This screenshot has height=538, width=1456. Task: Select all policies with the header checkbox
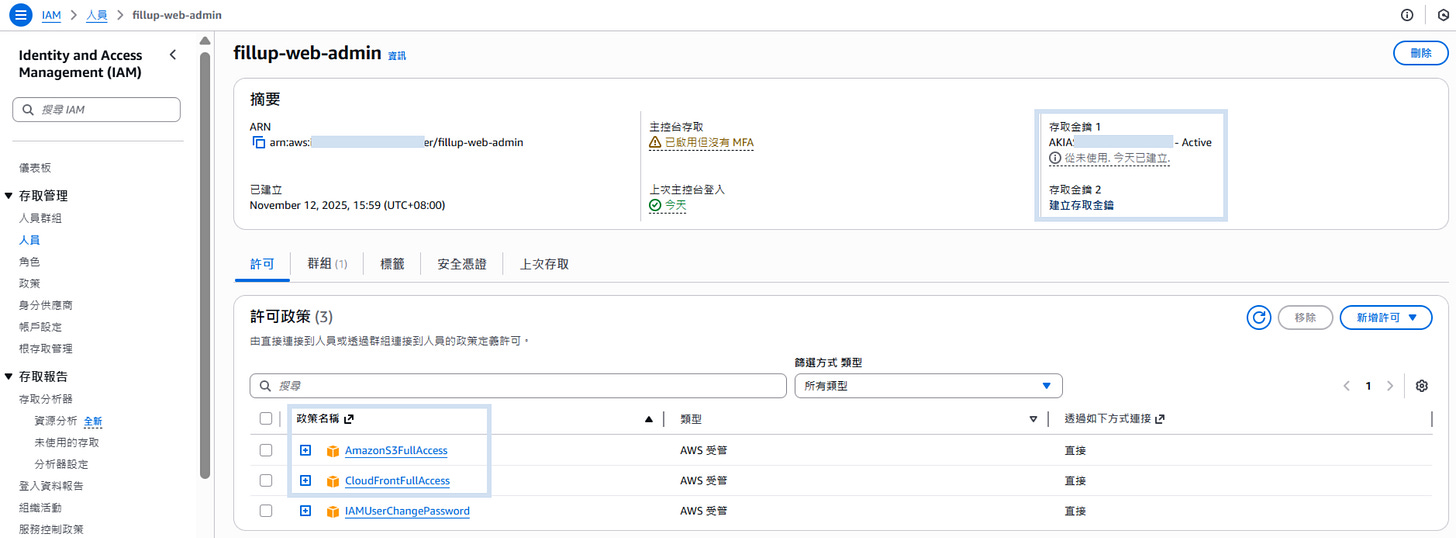[x=265, y=419]
